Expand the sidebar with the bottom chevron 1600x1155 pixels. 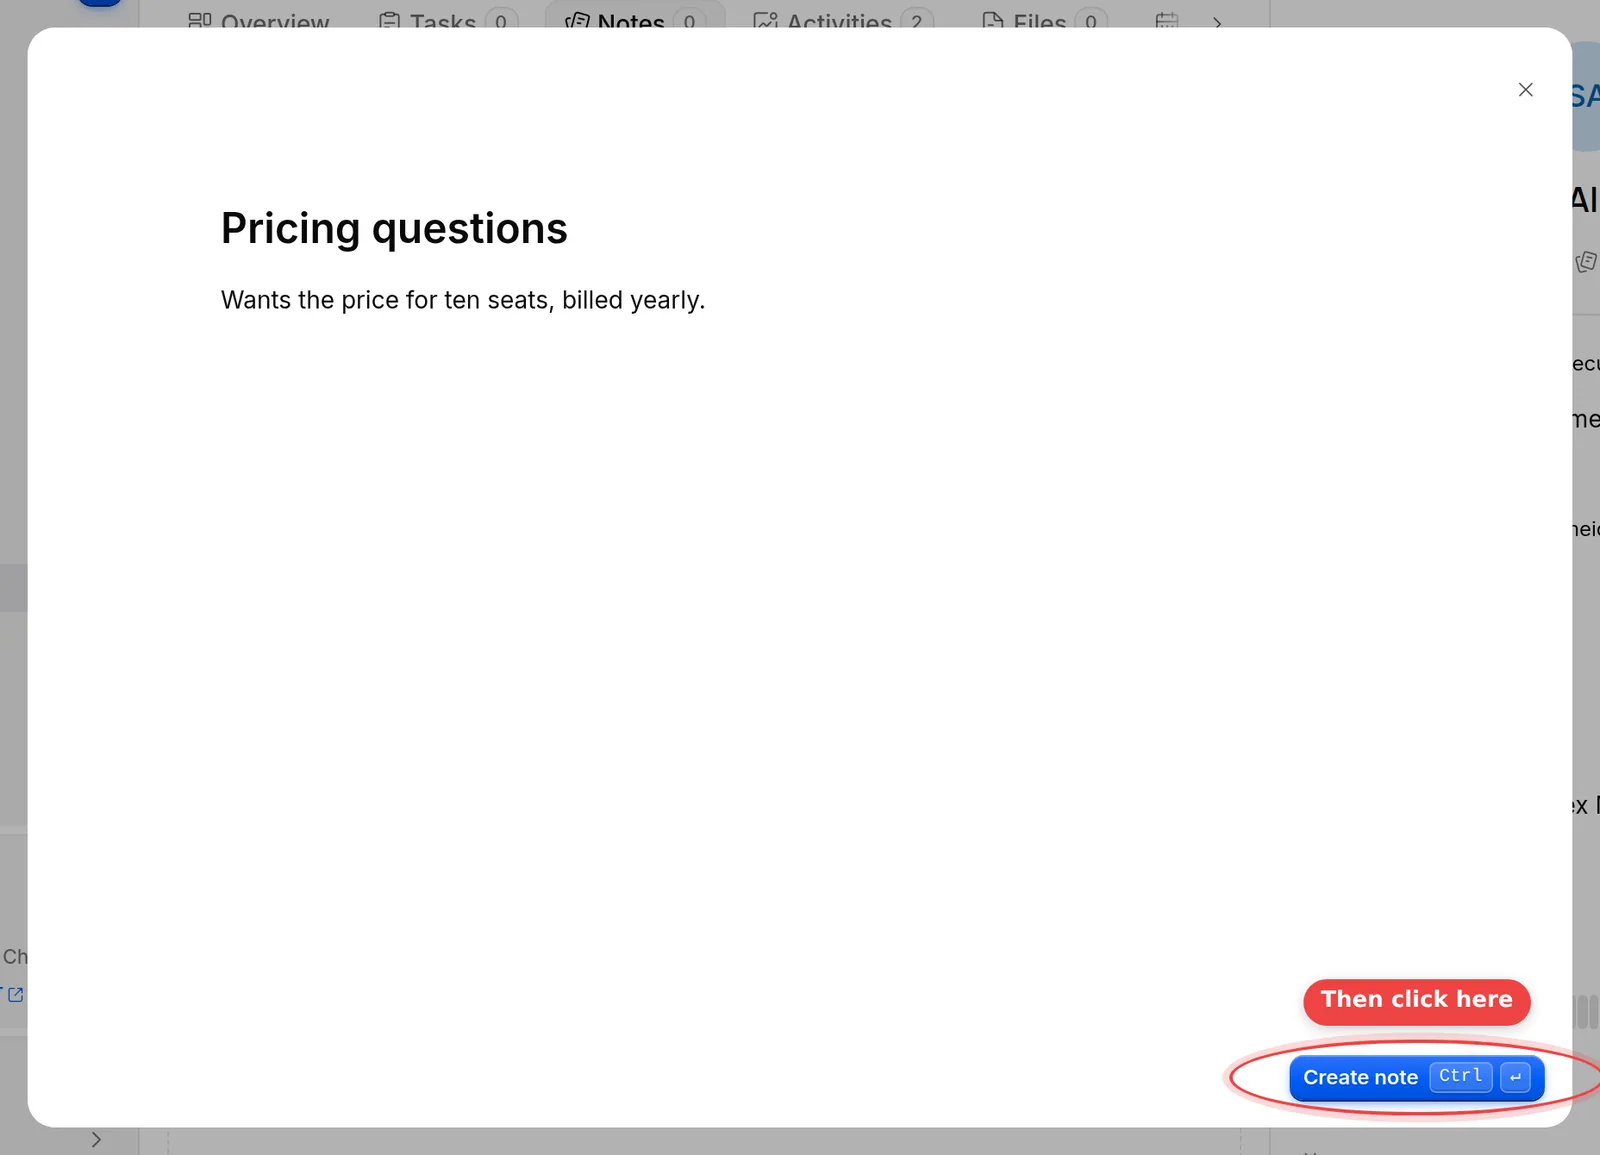tap(96, 1139)
